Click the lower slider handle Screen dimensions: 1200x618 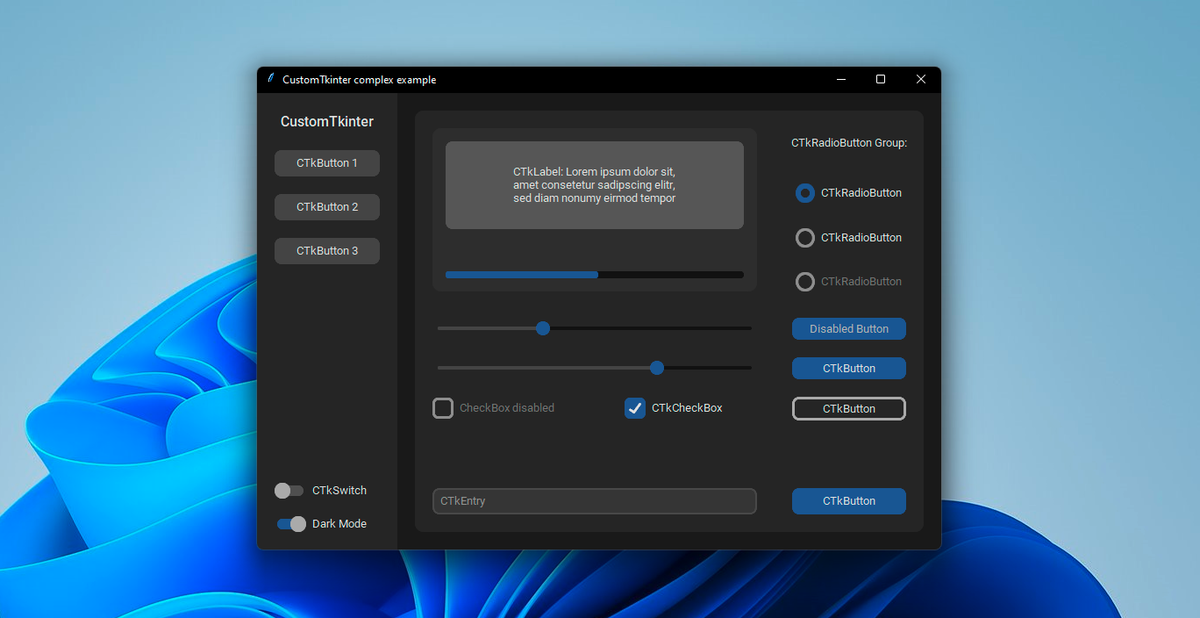pyautogui.click(x=656, y=367)
